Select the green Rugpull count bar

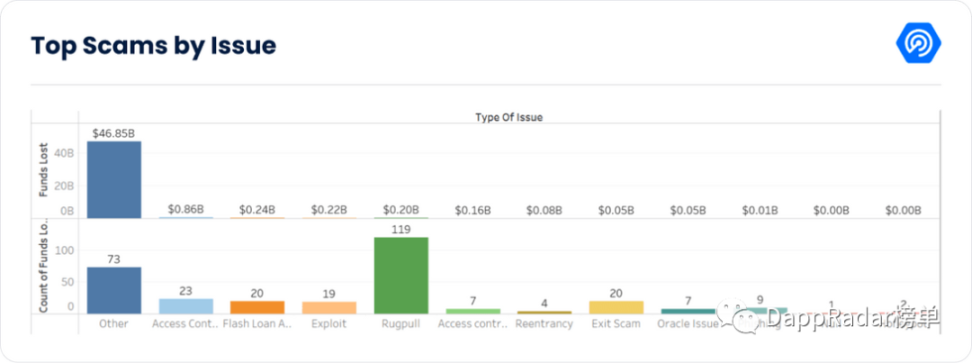(401, 276)
